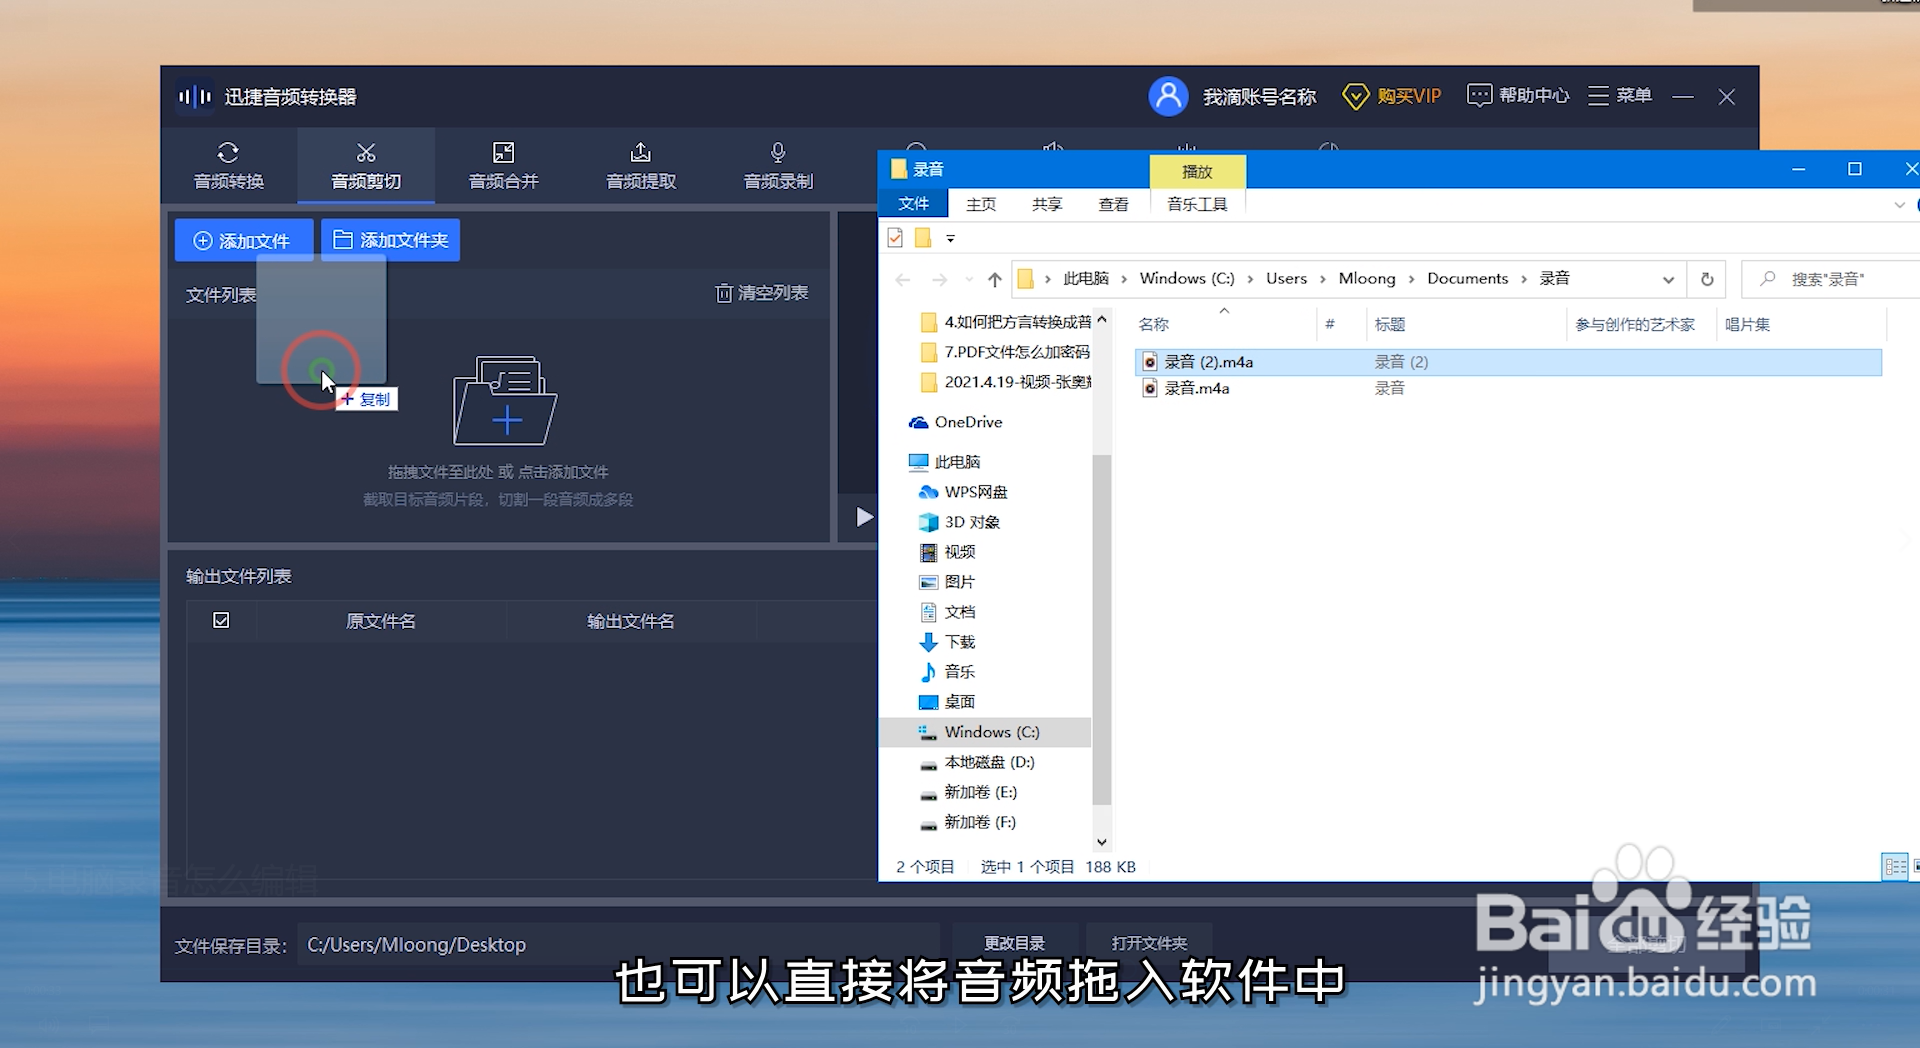The image size is (1920, 1048).
Task: Switch to the 音频剪切 audio cut tab
Action: coord(366,166)
